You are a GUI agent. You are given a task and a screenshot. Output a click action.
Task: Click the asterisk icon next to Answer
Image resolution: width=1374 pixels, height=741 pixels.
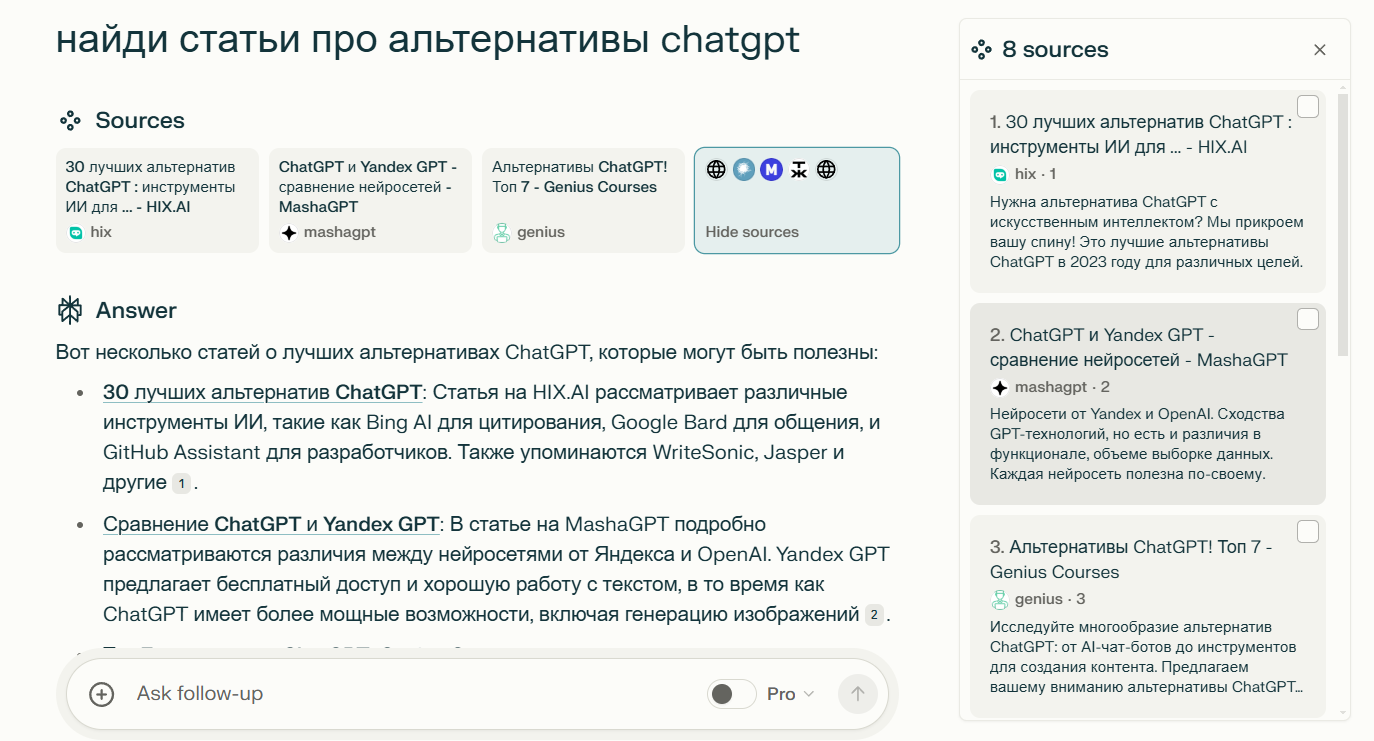pos(70,310)
